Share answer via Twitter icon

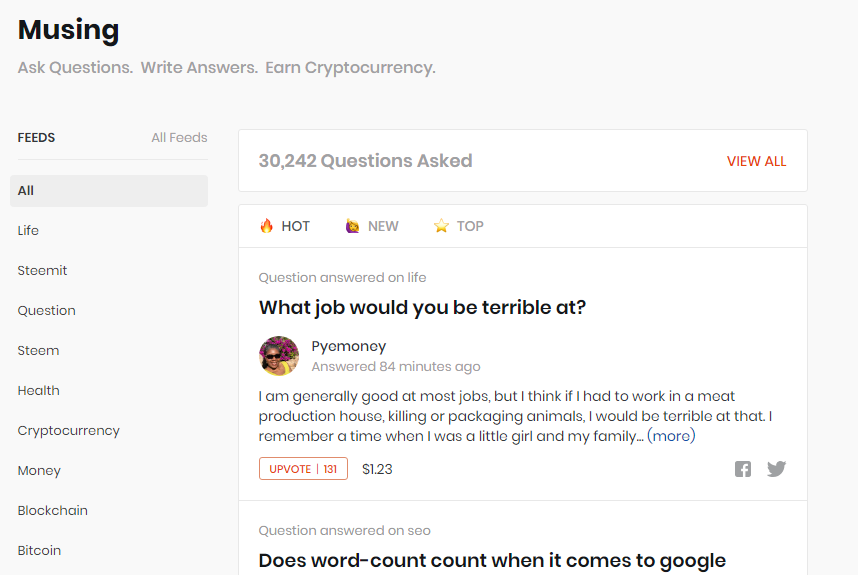[776, 469]
